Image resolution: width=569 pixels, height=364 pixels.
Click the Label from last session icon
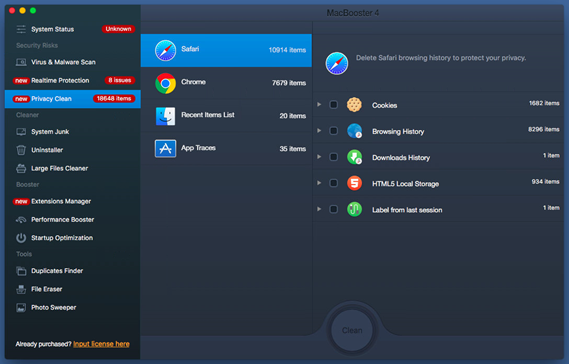pos(354,209)
